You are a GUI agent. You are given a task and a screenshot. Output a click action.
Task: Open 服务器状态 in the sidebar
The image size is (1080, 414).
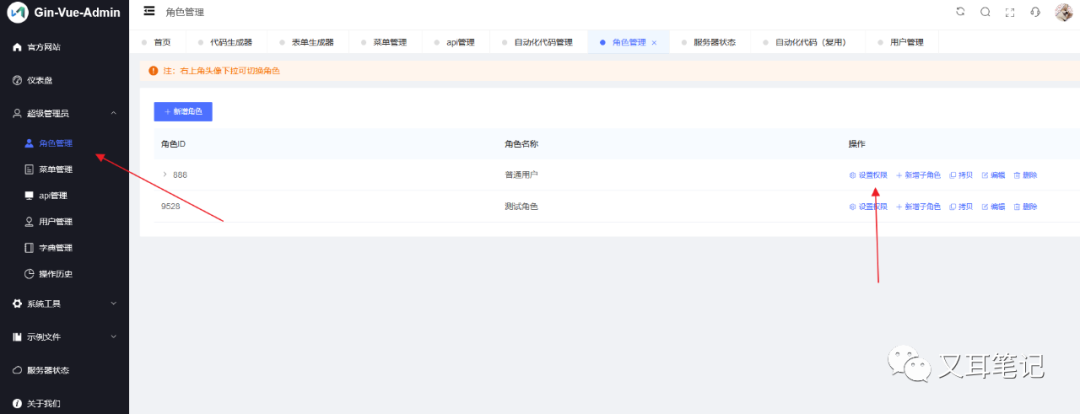(64, 370)
